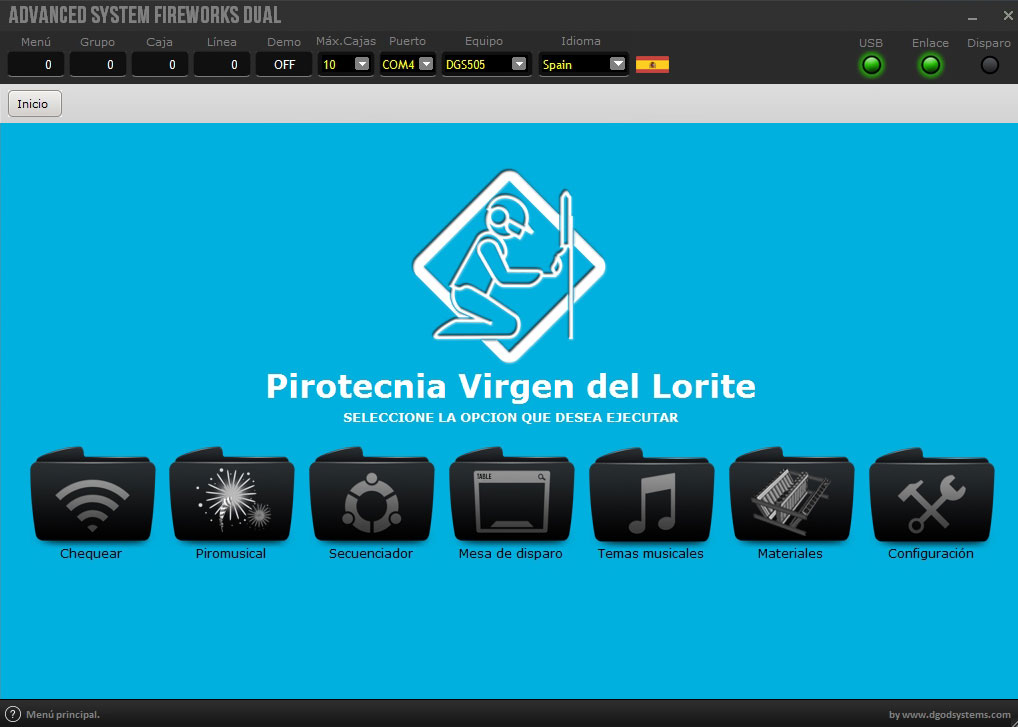
Task: Open the Configuración tools folder
Action: point(931,497)
